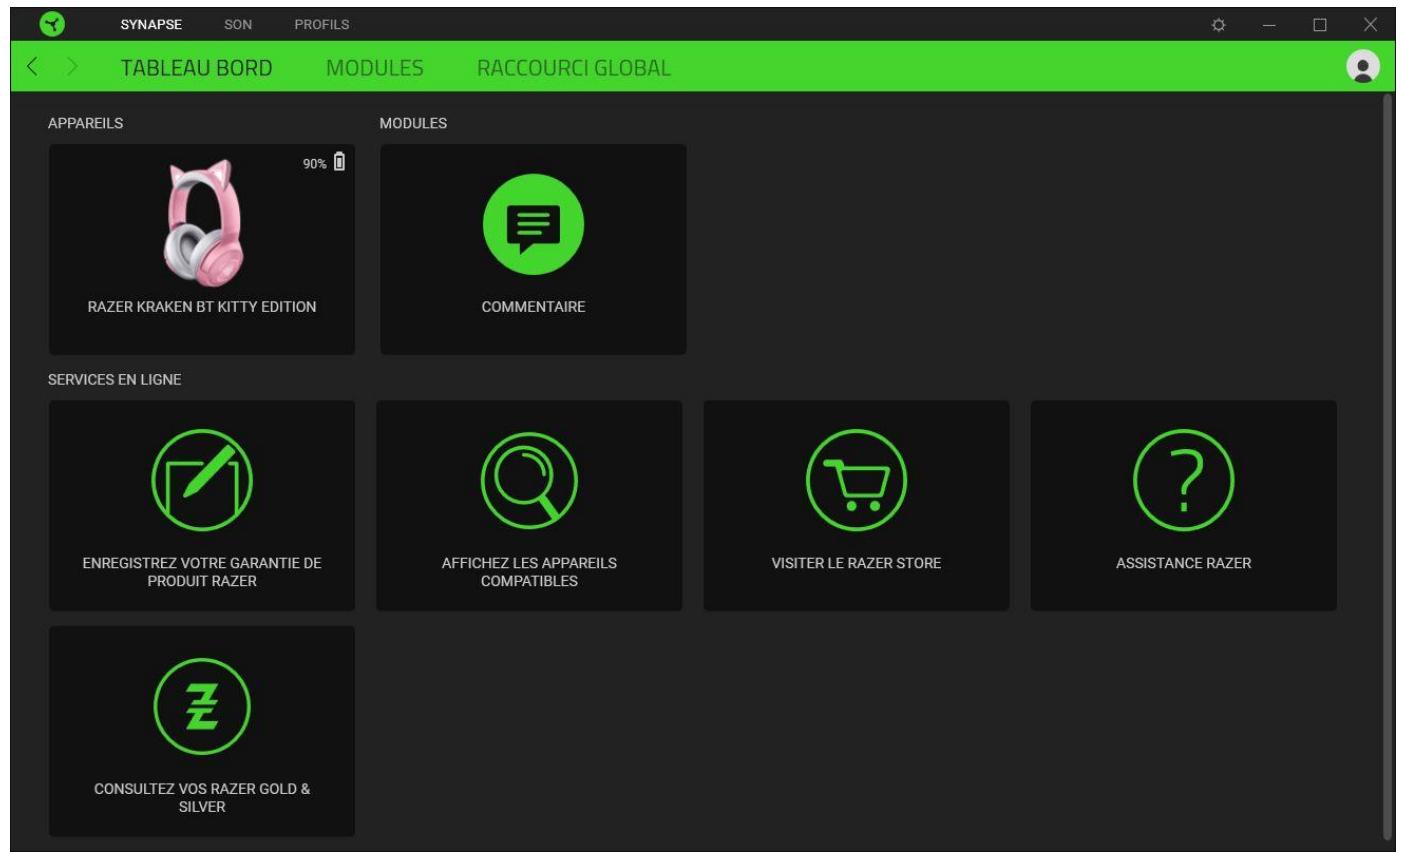Click the Assistance Razer question mark icon
The image size is (1401, 854).
tap(1183, 480)
